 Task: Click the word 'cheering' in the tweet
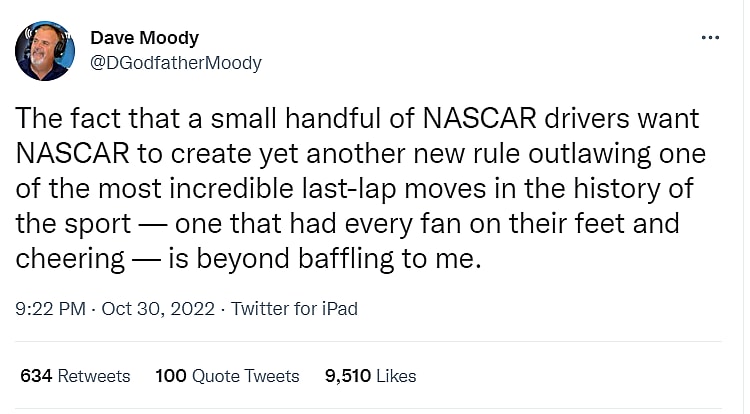pyautogui.click(x=69, y=258)
